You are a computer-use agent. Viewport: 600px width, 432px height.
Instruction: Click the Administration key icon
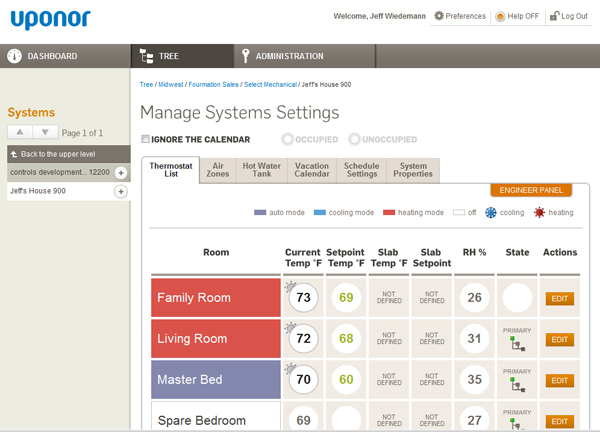(x=246, y=56)
